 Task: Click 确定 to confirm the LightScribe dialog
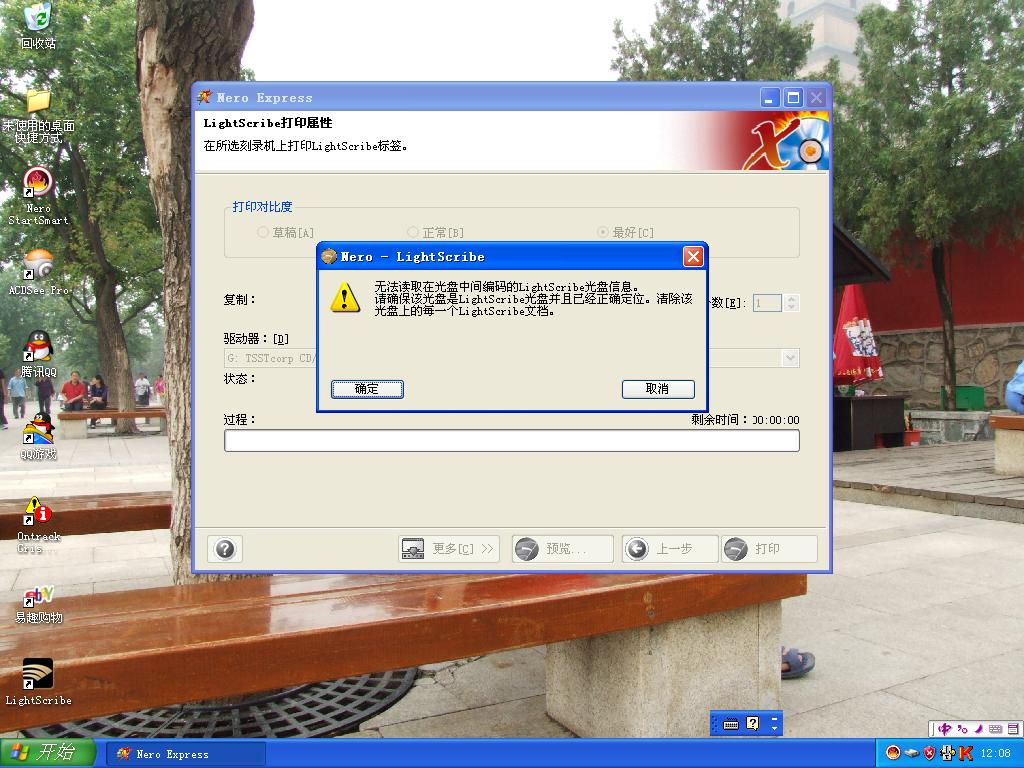coord(367,389)
